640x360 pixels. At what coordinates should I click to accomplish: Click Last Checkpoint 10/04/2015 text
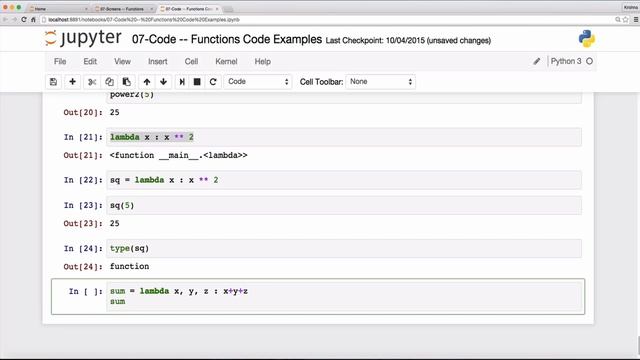click(x=408, y=40)
